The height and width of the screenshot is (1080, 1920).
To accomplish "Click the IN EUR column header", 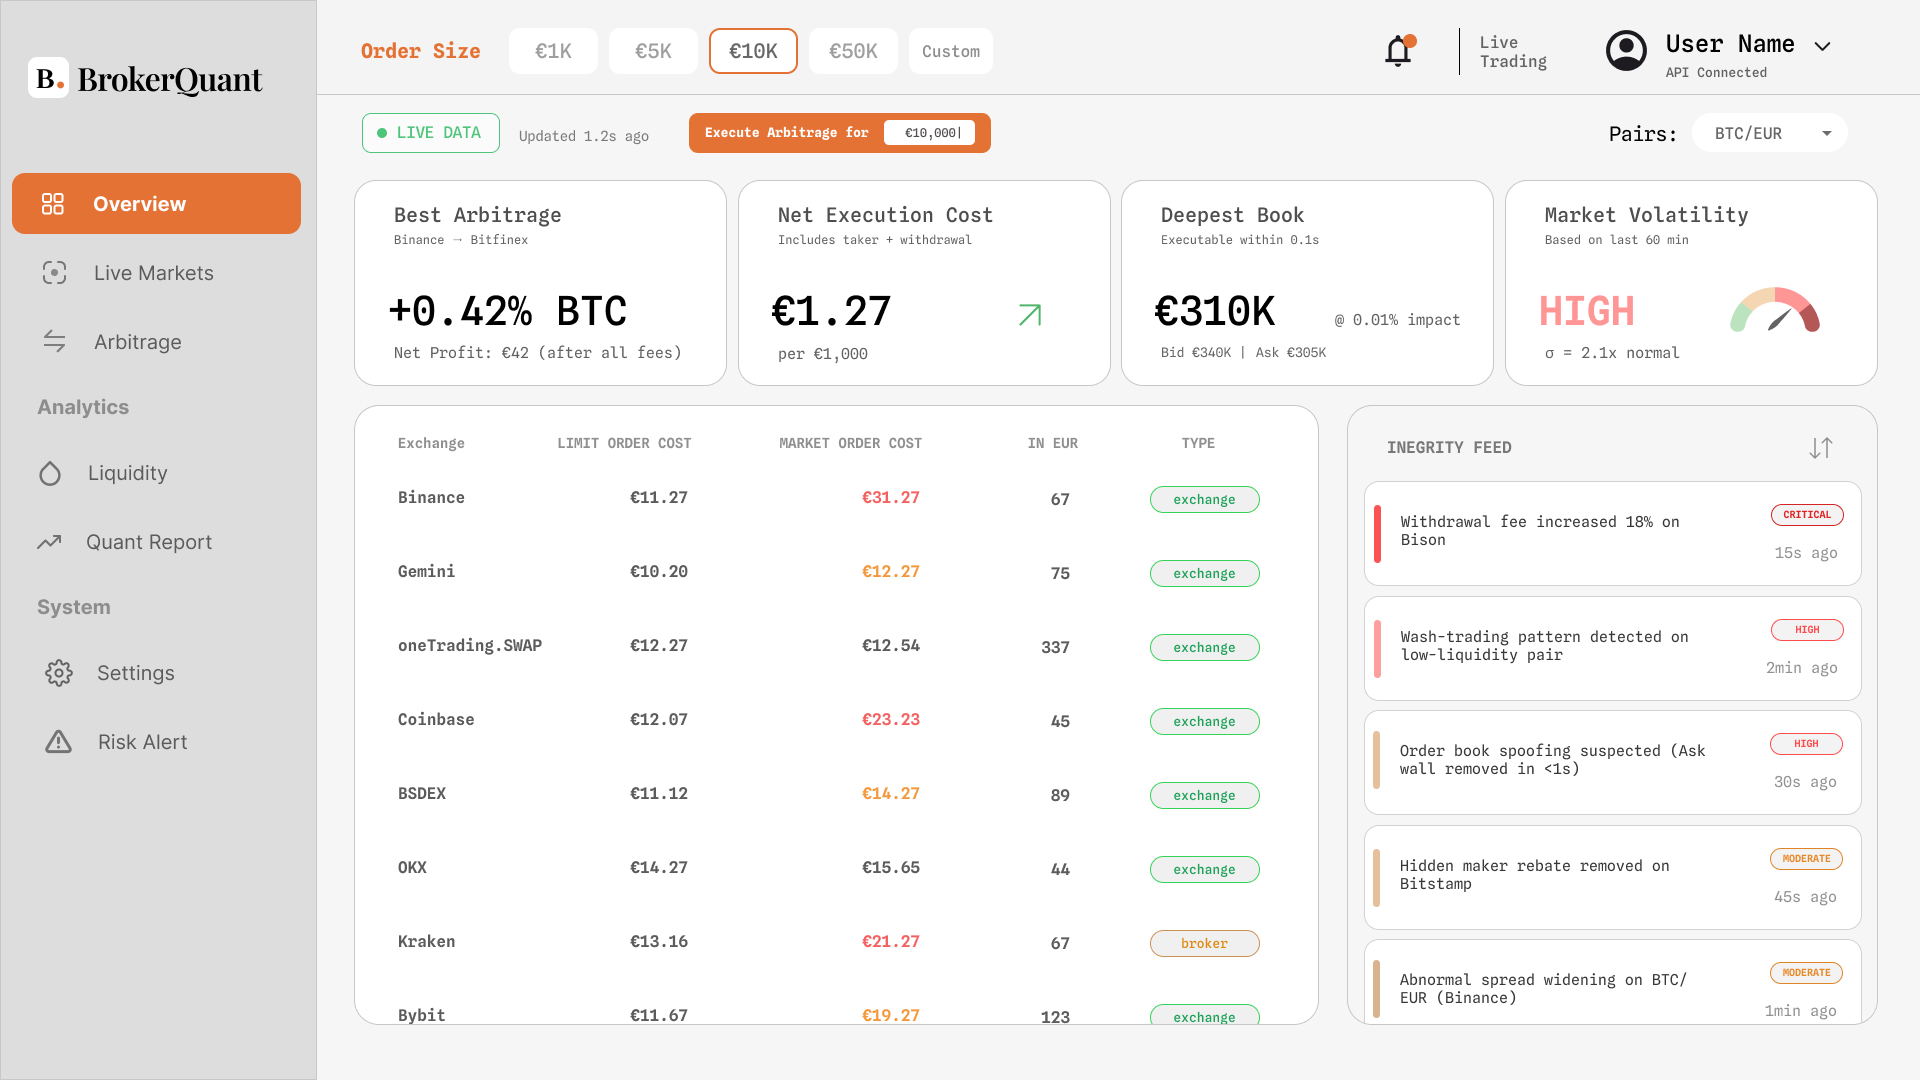I will [1052, 443].
